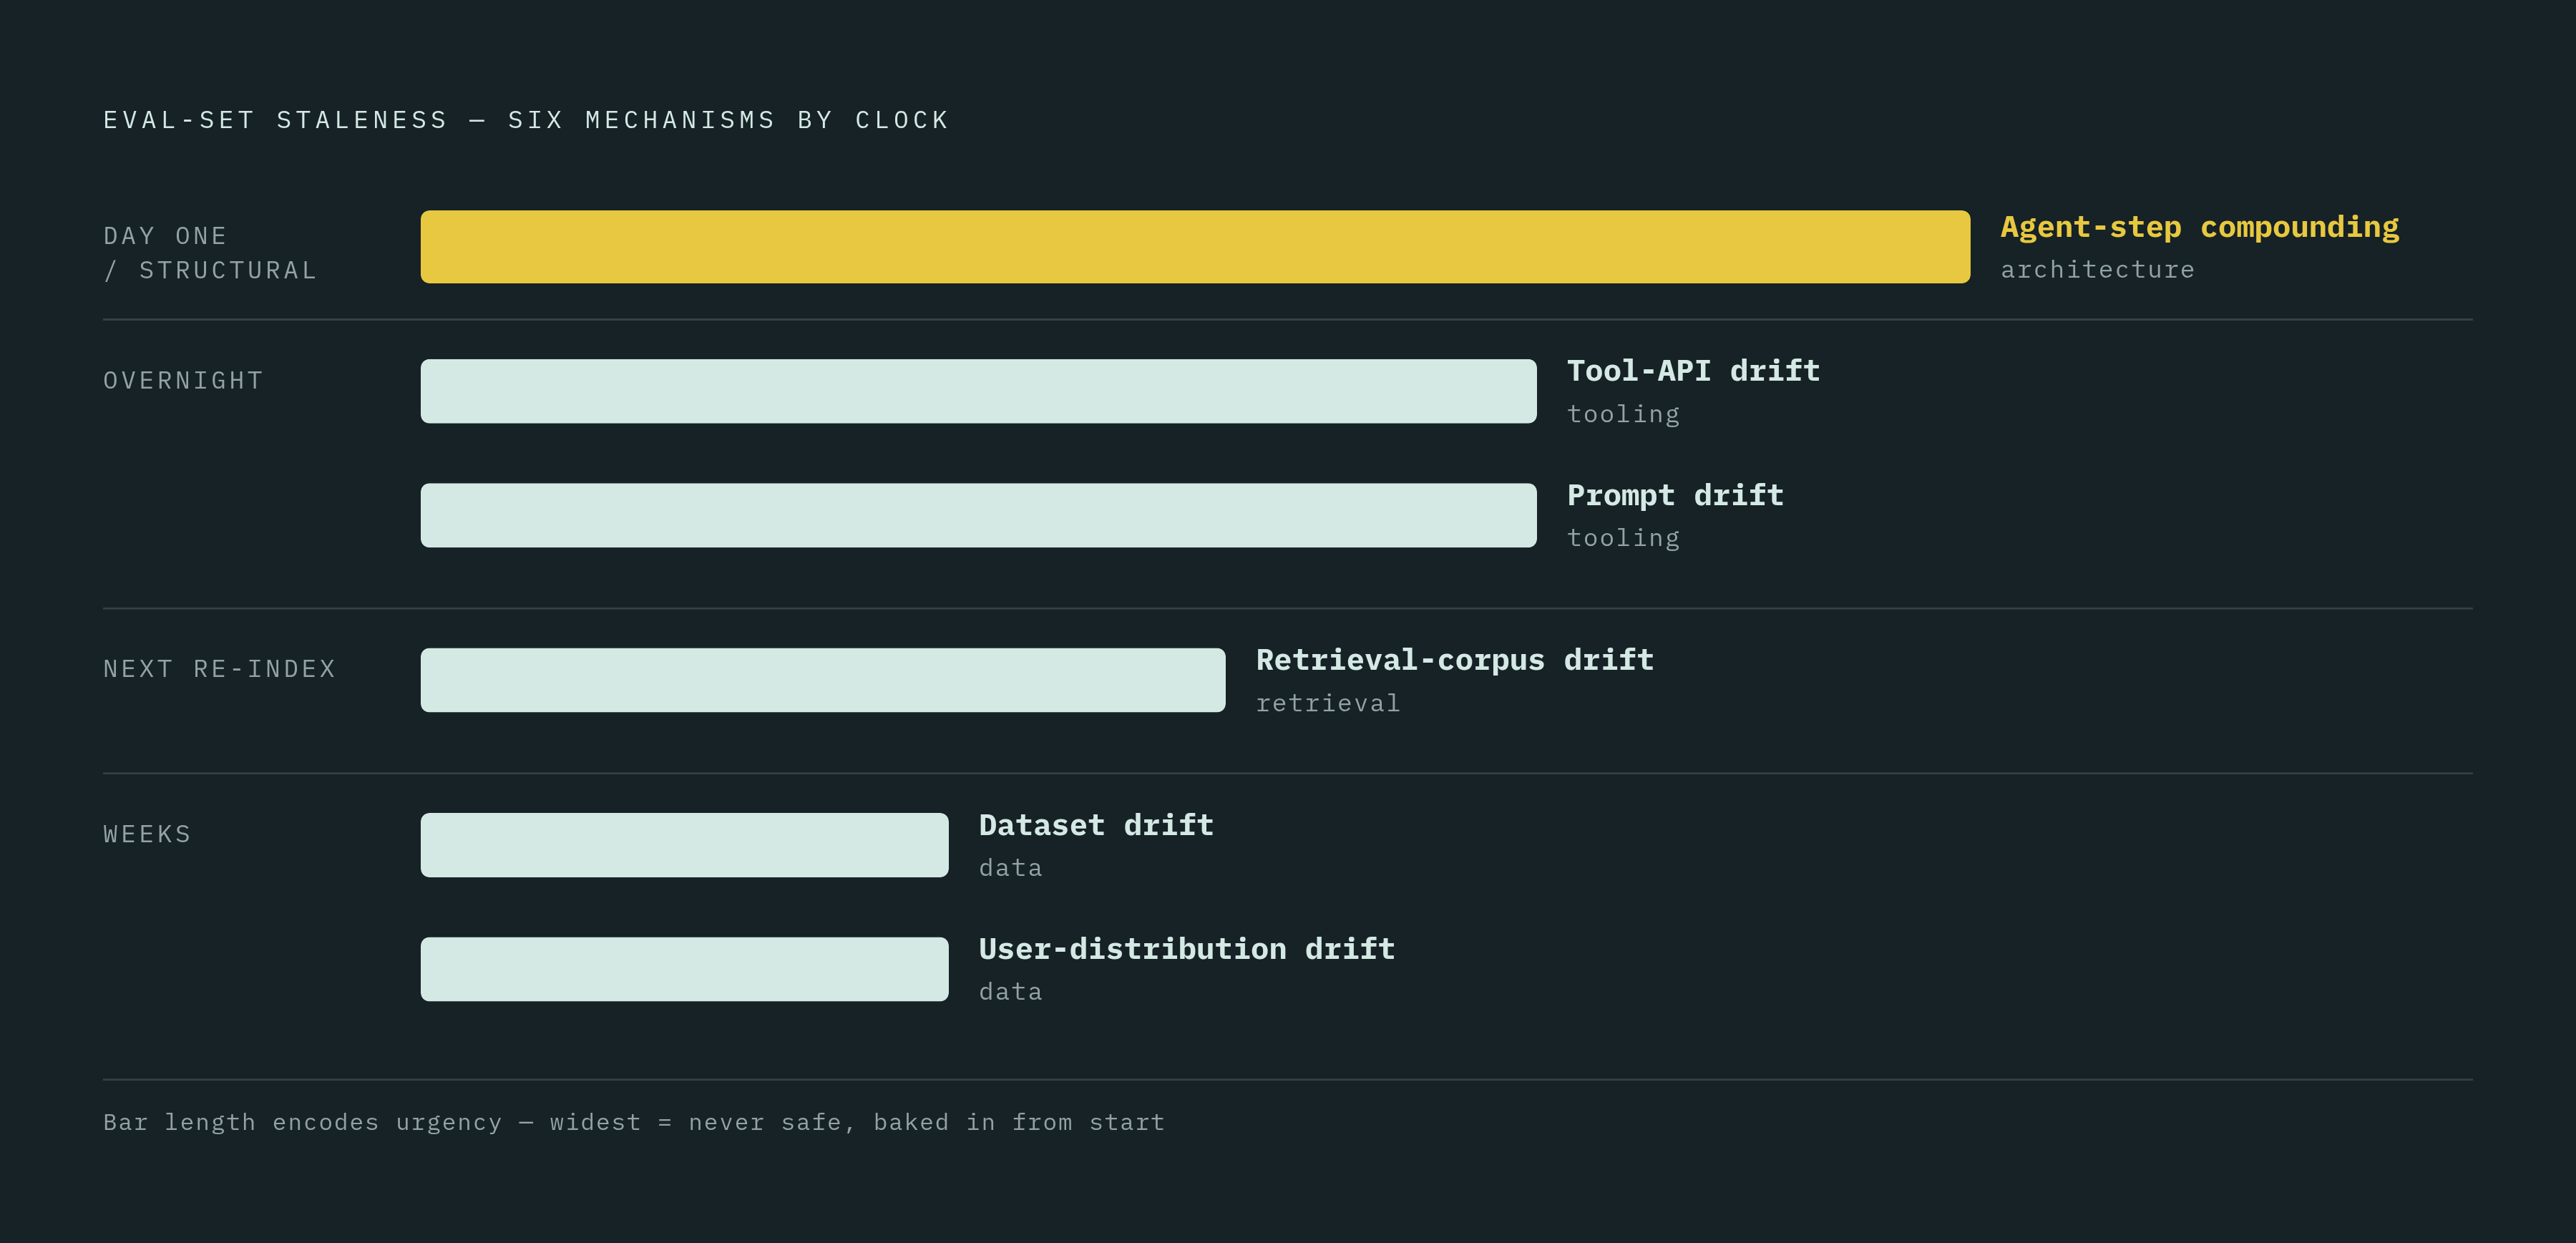Select the Tool-API drift bar
Viewport: 2576px width, 1243px height.
[978, 391]
